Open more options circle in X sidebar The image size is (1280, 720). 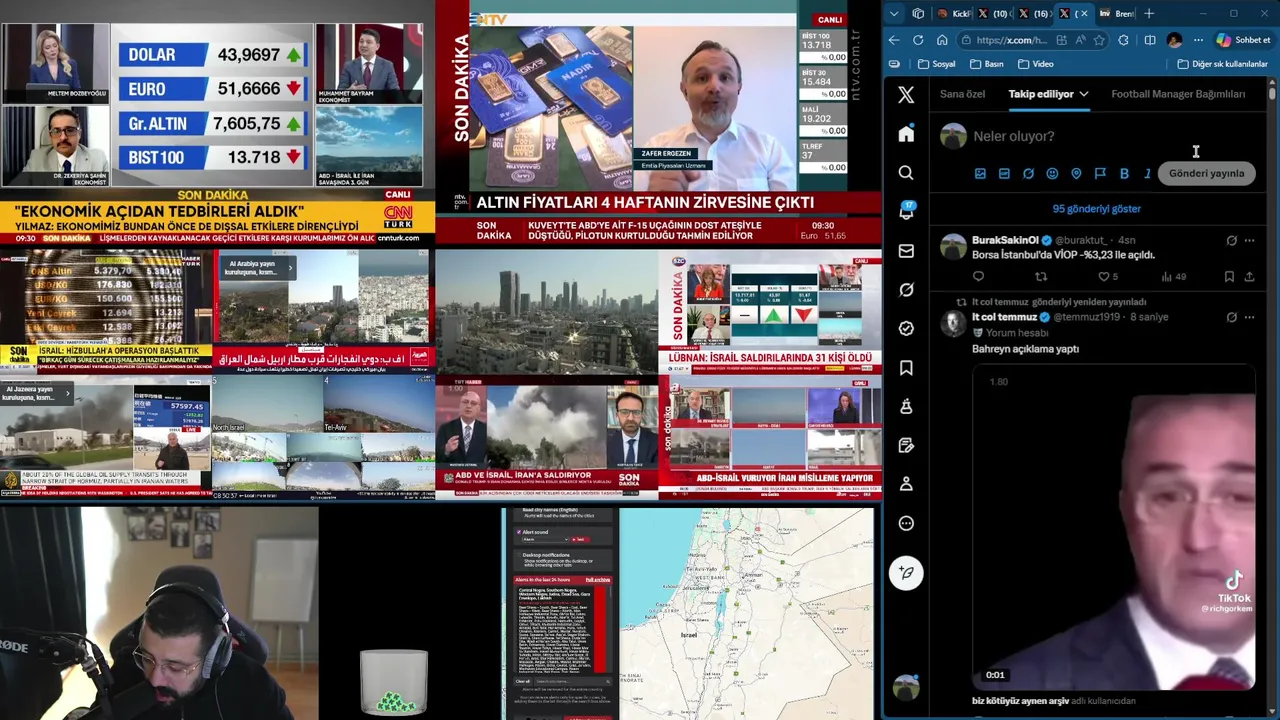tap(906, 523)
